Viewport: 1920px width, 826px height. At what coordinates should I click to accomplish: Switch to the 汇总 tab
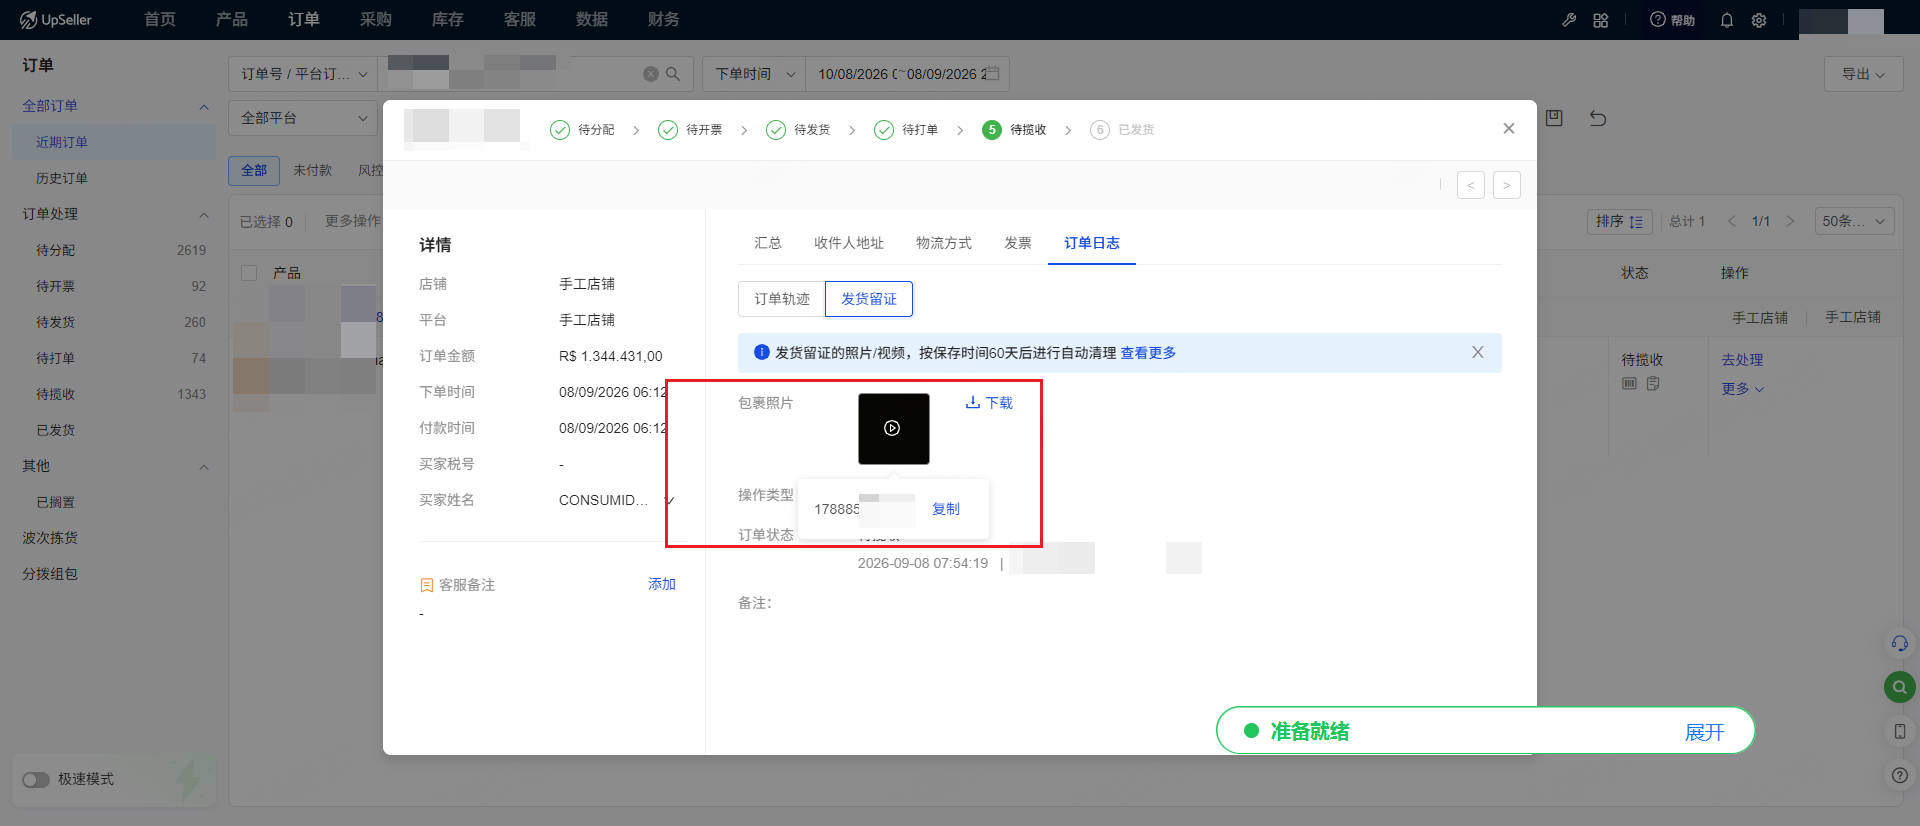click(768, 243)
